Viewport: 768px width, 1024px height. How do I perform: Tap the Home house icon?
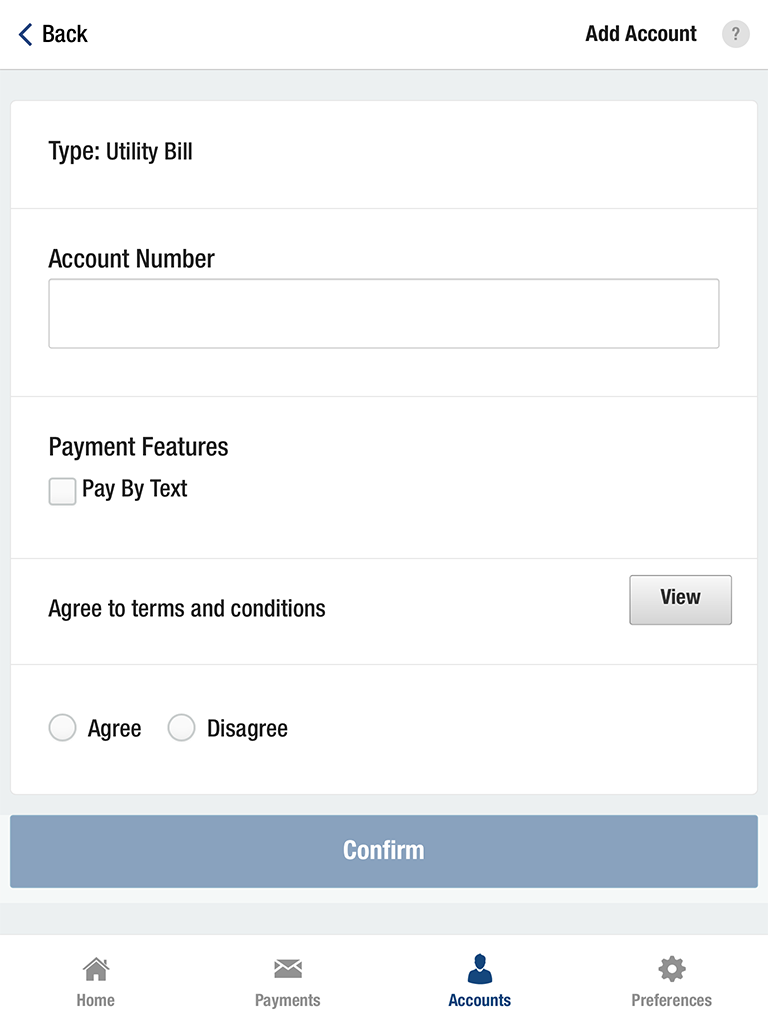pyautogui.click(x=95, y=969)
